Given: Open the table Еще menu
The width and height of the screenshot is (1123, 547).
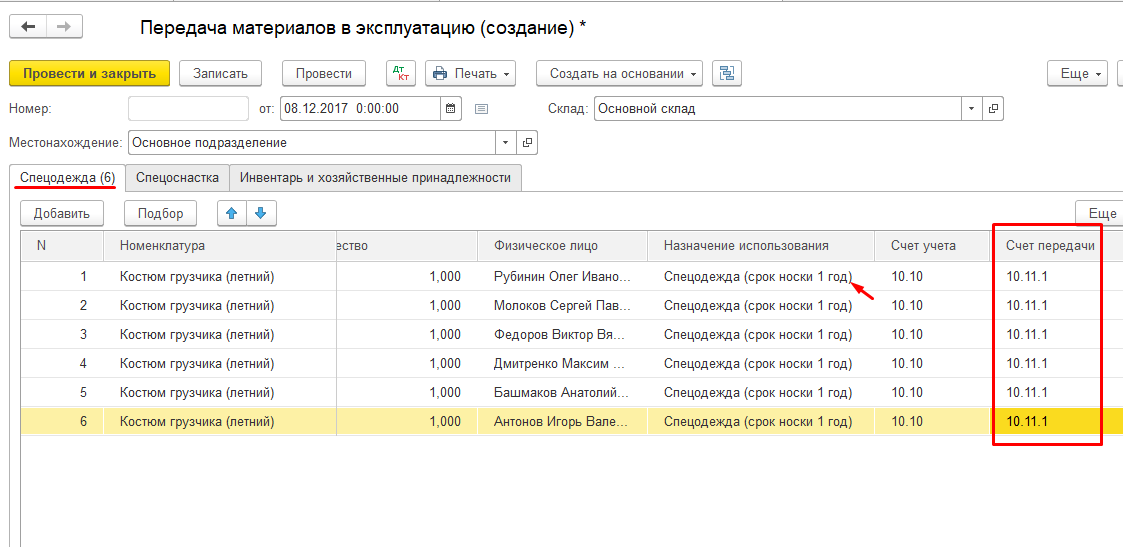Looking at the screenshot, I should tap(1099, 213).
